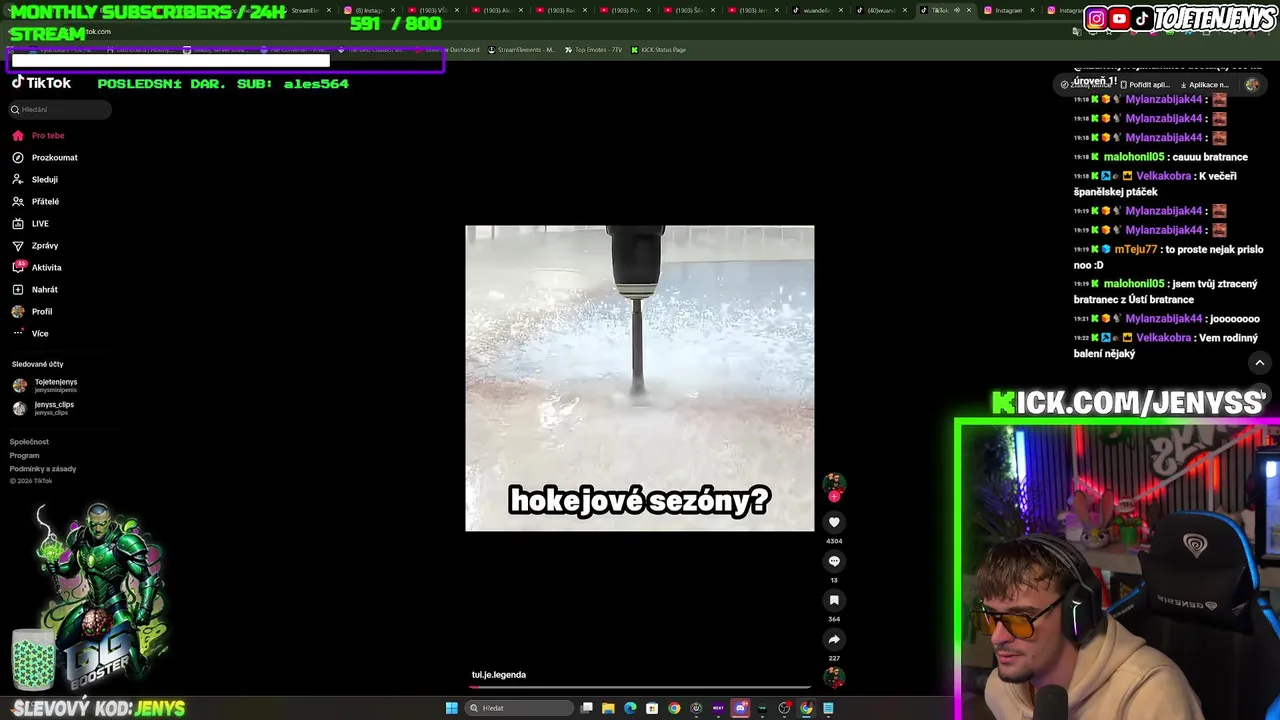Image resolution: width=1280 pixels, height=720 pixels.
Task: Open the video author's avatar
Action: pos(834,483)
